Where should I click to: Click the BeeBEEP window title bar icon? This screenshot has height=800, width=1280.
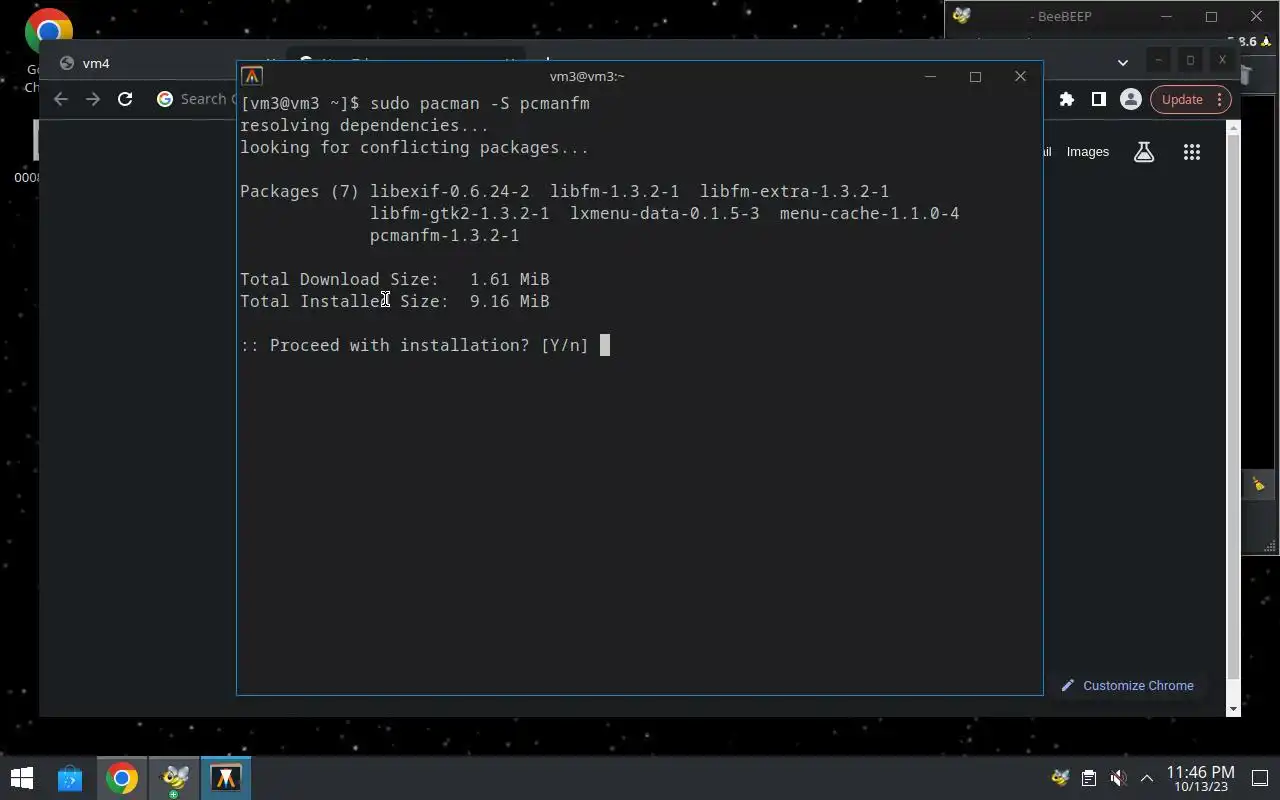[962, 16]
